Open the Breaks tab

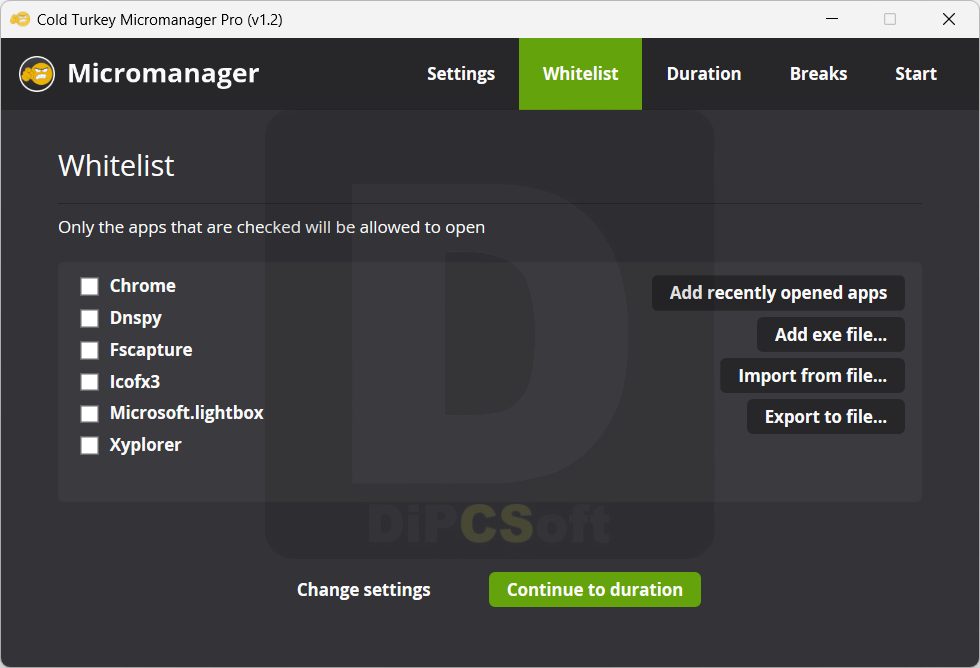pyautogui.click(x=818, y=74)
